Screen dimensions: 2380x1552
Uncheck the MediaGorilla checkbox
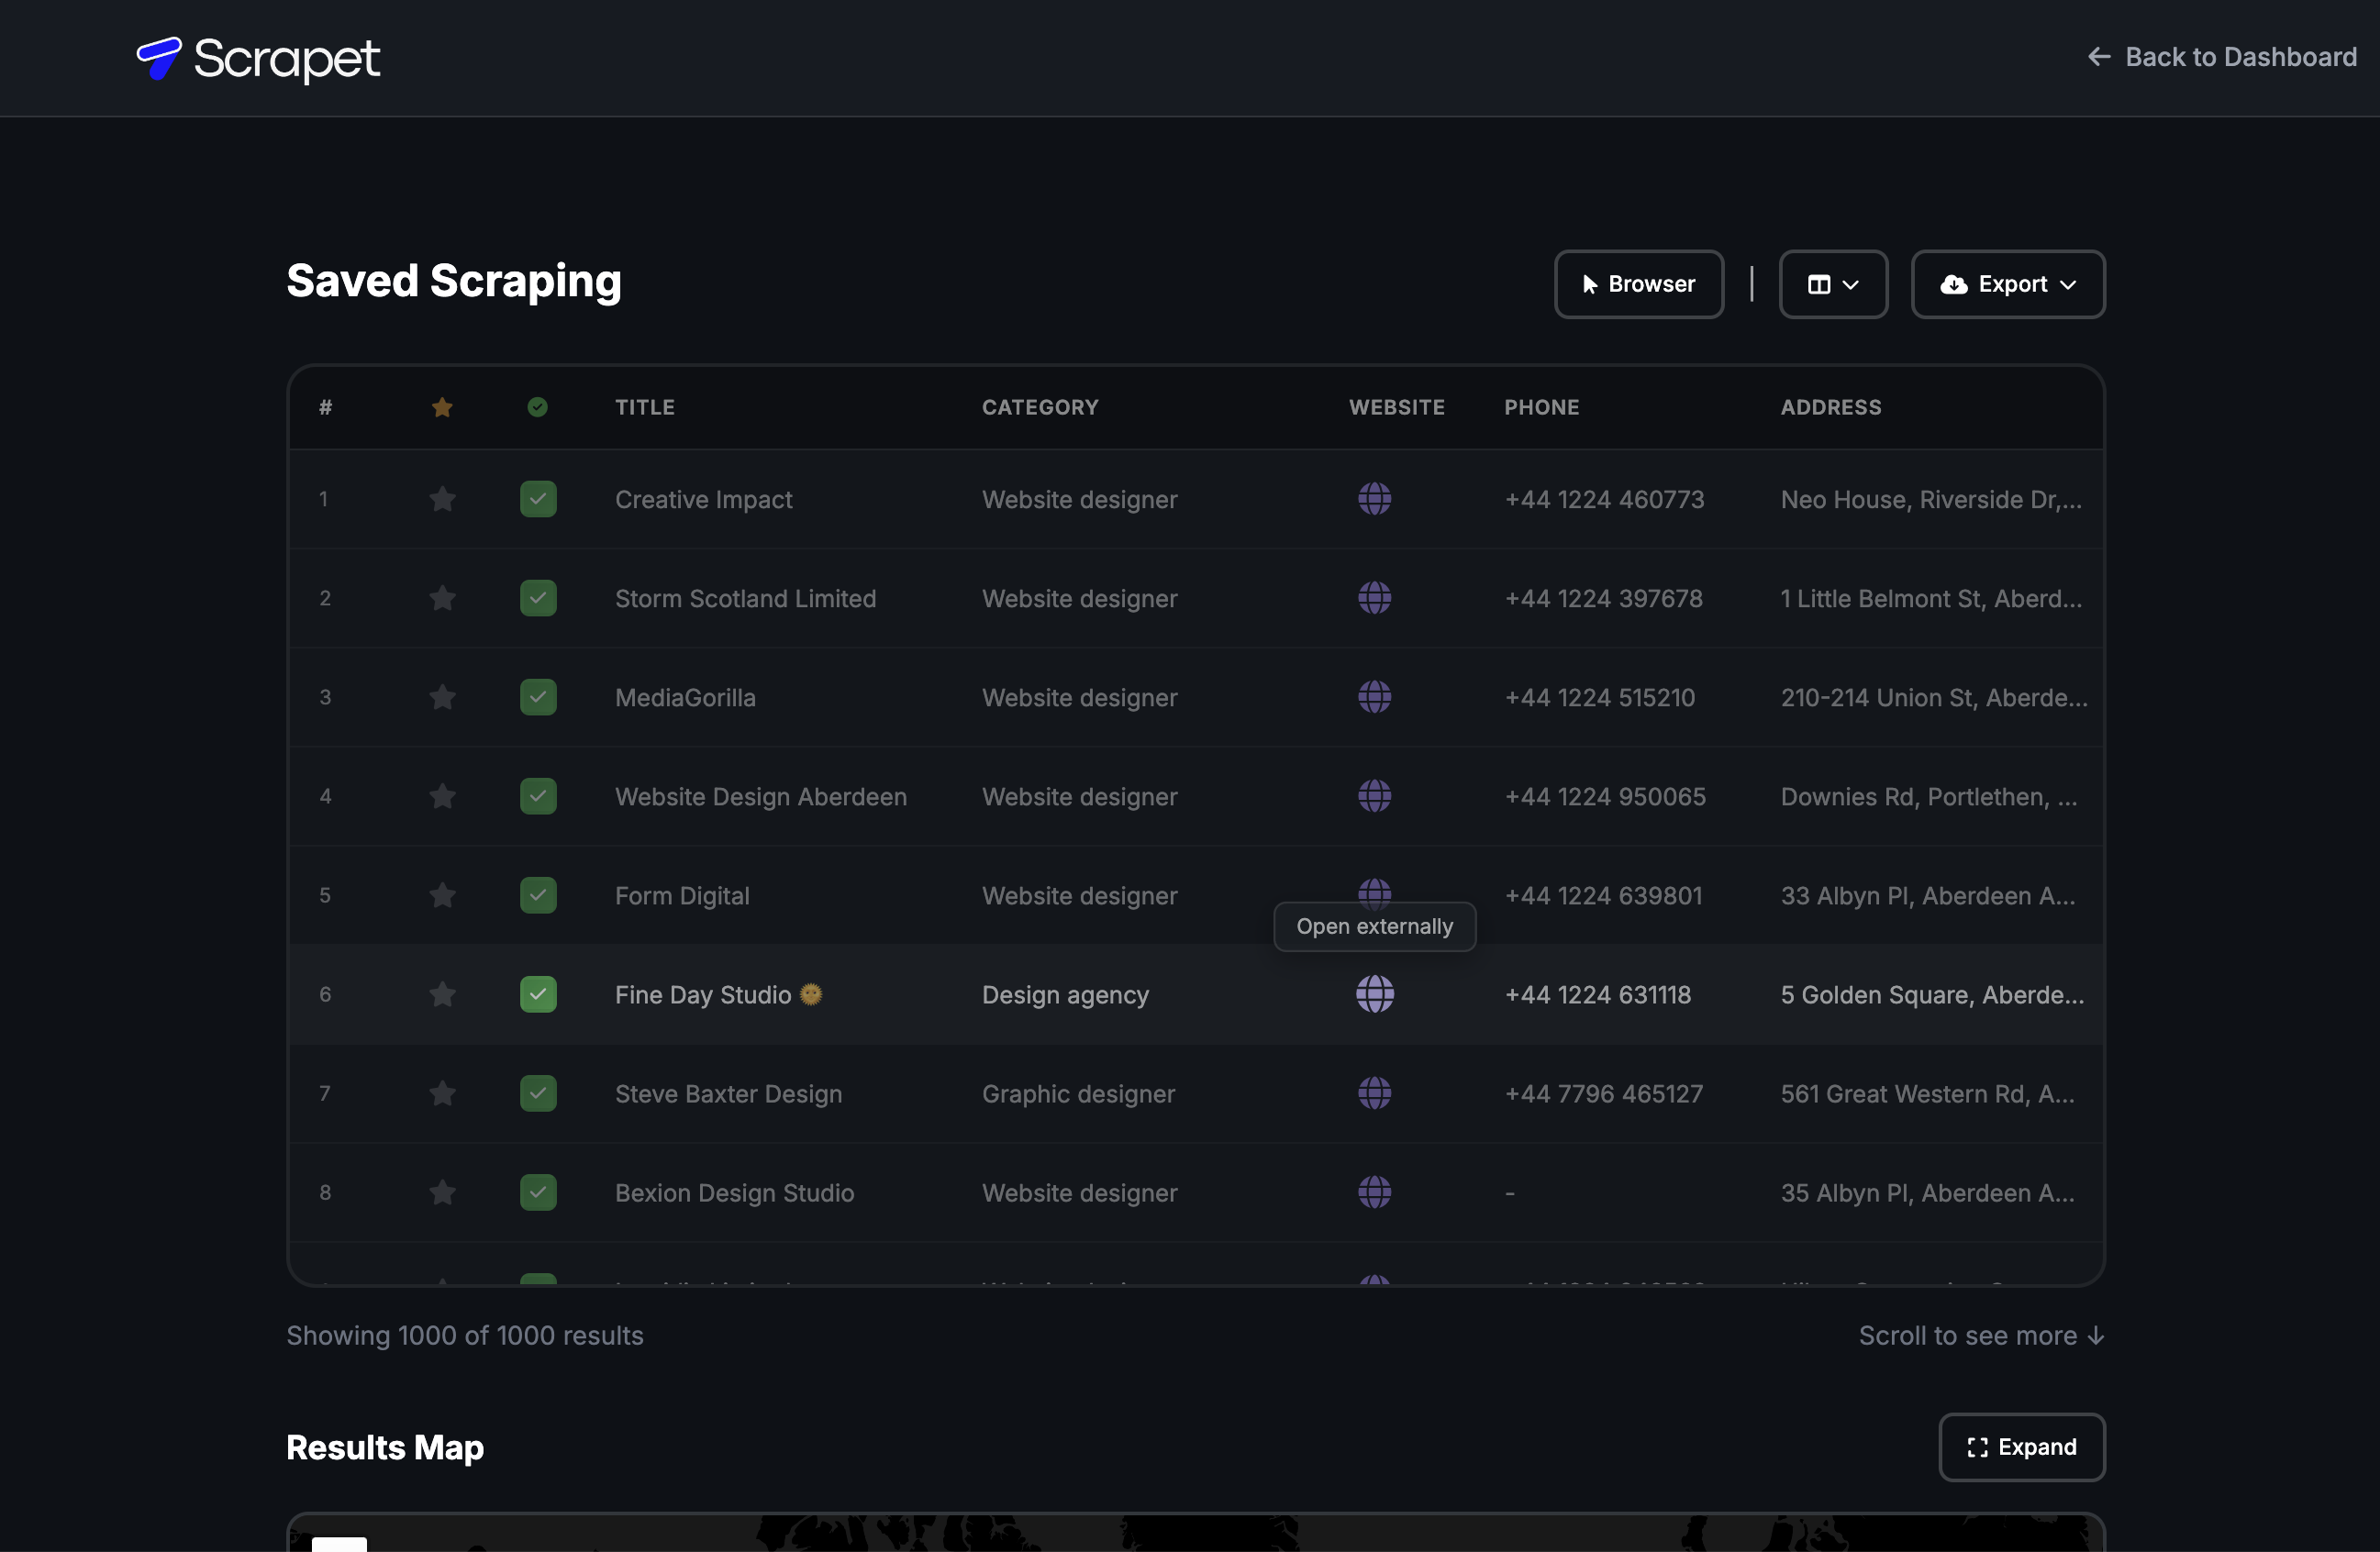(538, 696)
